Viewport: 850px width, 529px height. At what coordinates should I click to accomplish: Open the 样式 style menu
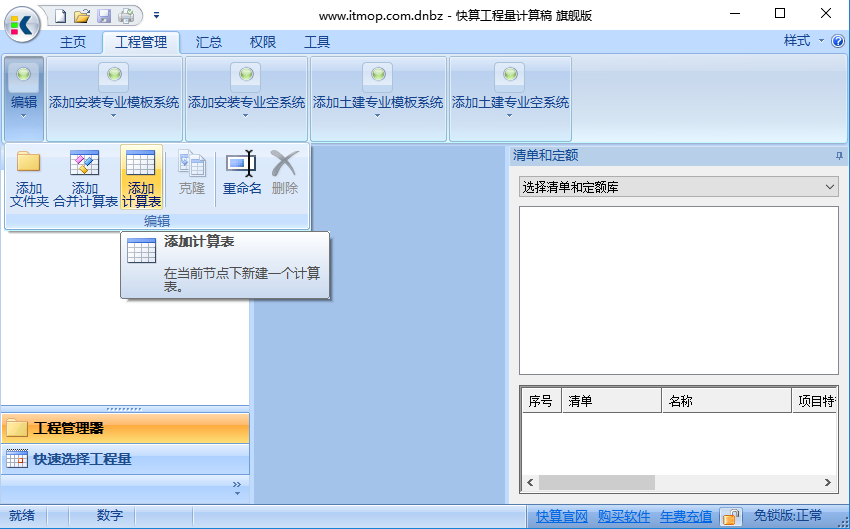point(803,41)
